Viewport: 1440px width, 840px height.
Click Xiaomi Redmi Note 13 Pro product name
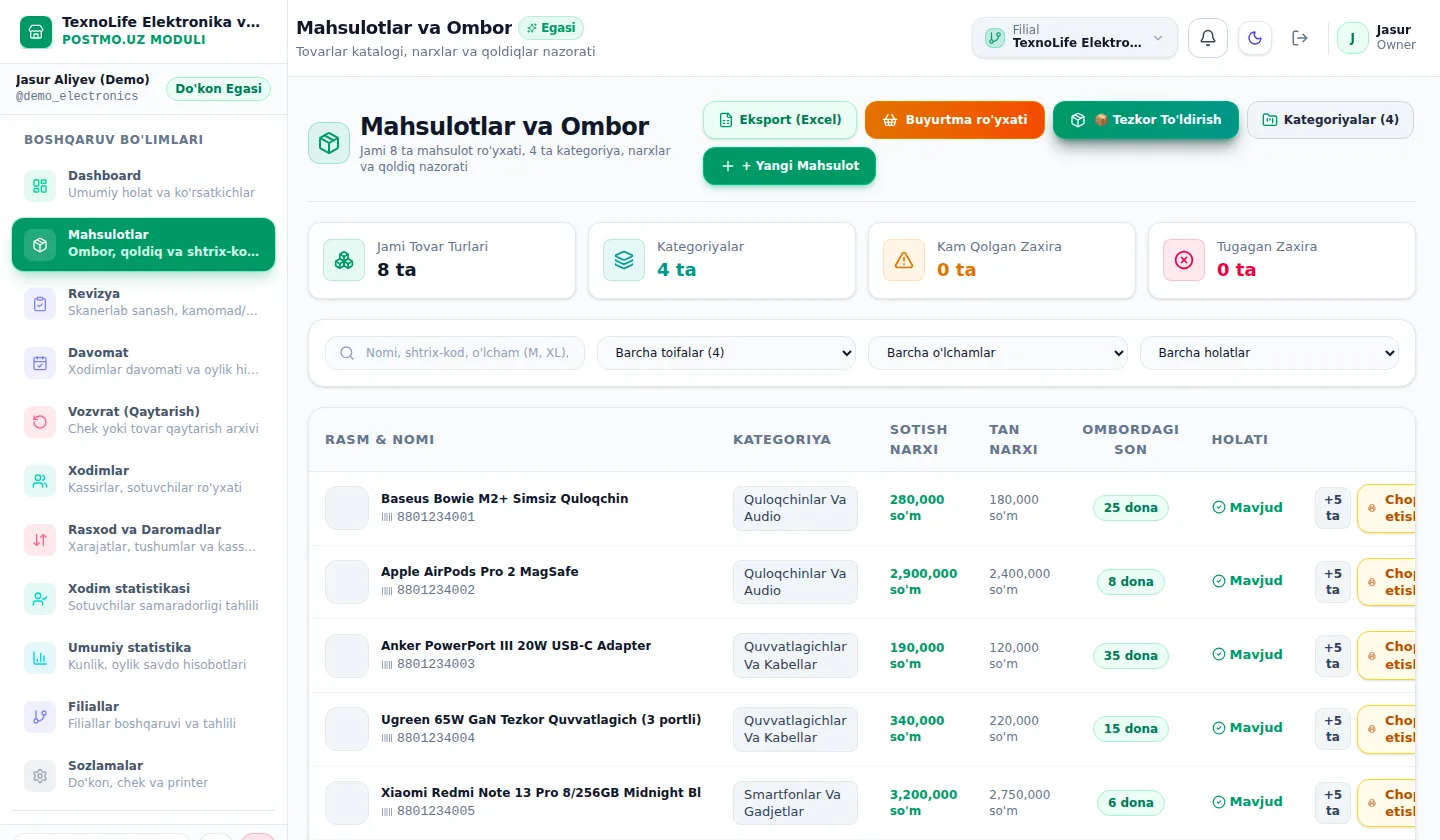(541, 793)
